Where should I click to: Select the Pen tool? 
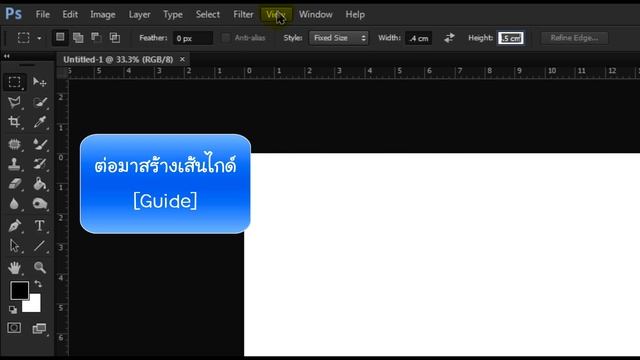point(15,226)
